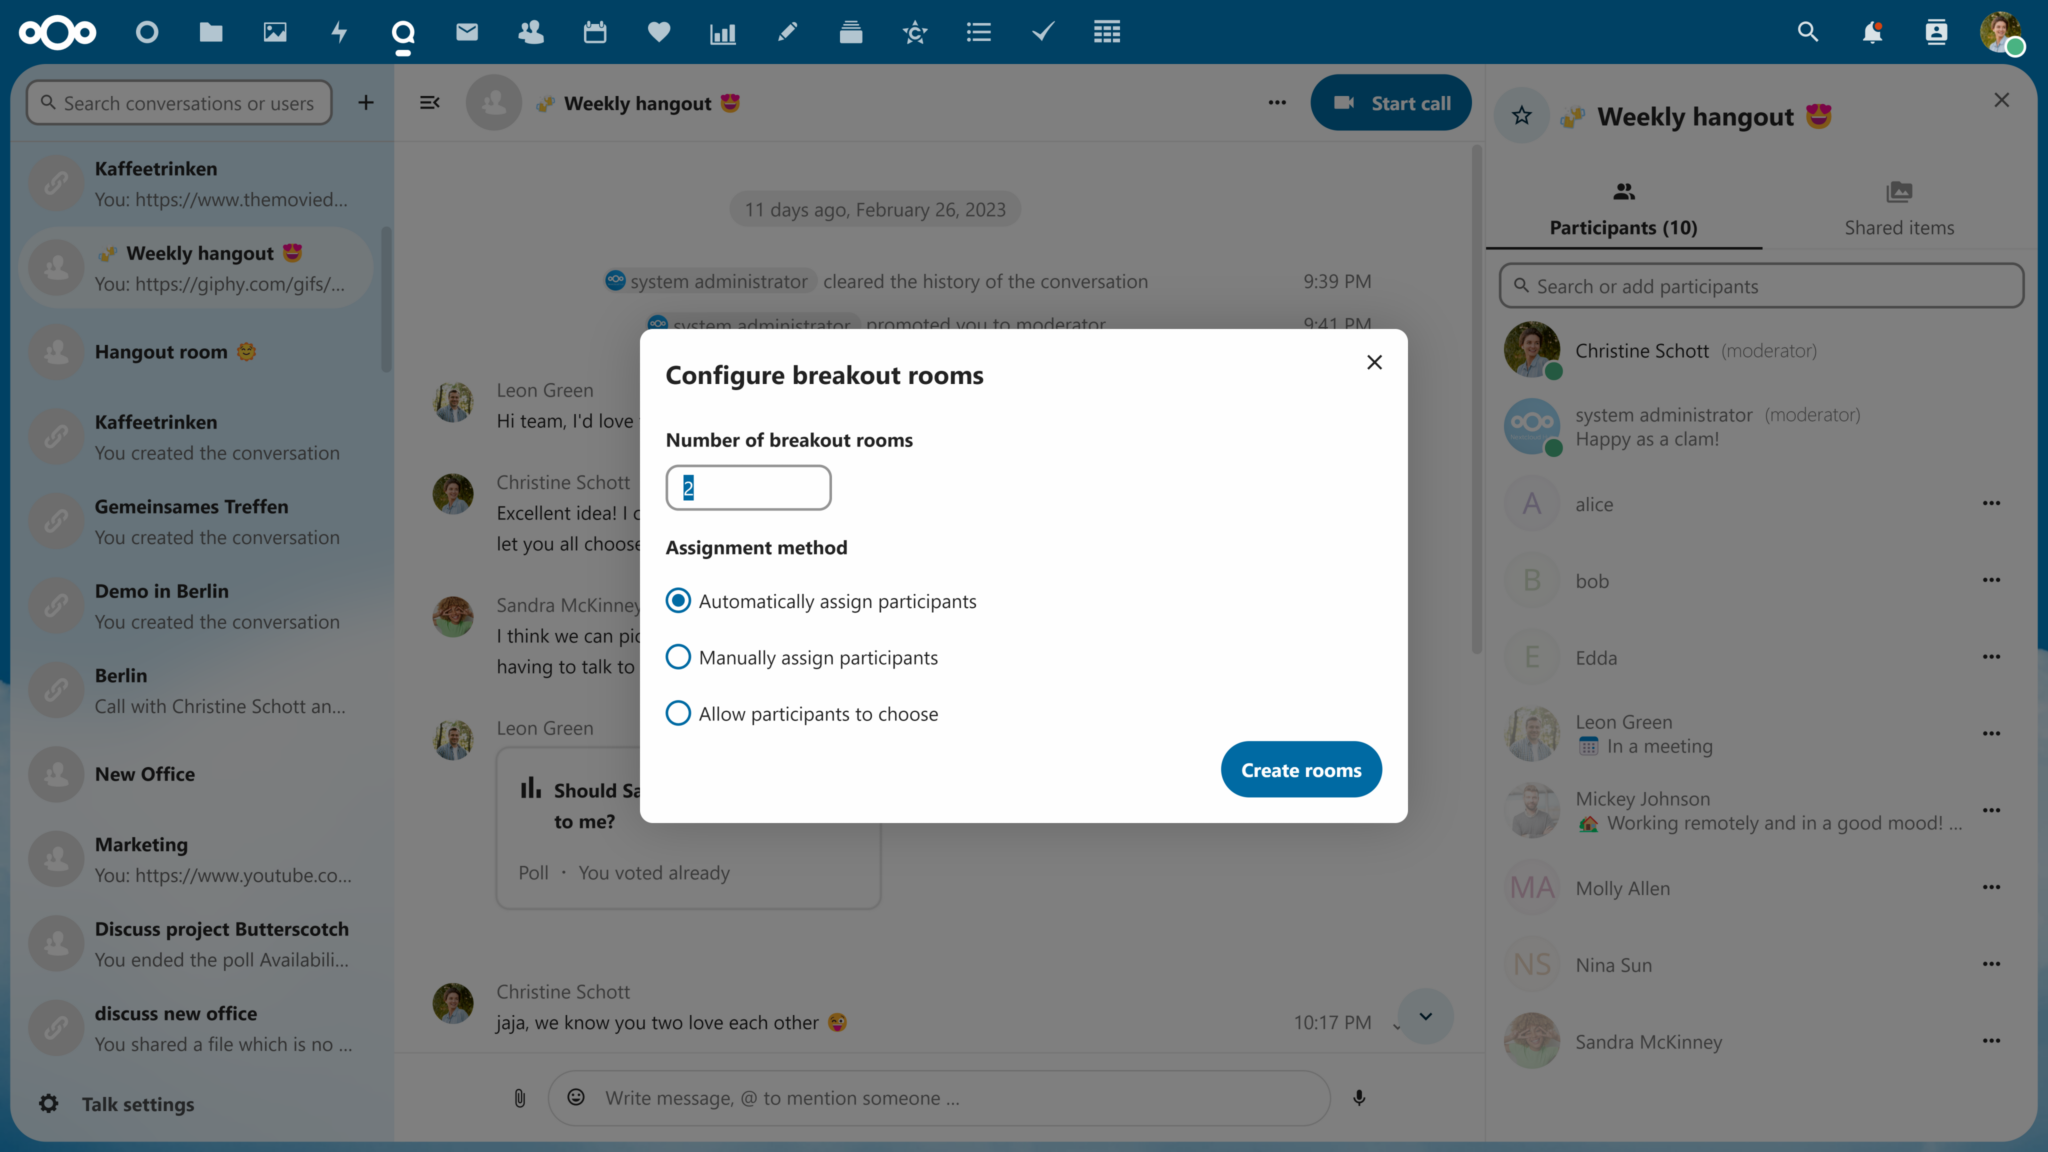Record a voice message with the microphone icon
This screenshot has height=1152, width=2048.
[x=1359, y=1097]
